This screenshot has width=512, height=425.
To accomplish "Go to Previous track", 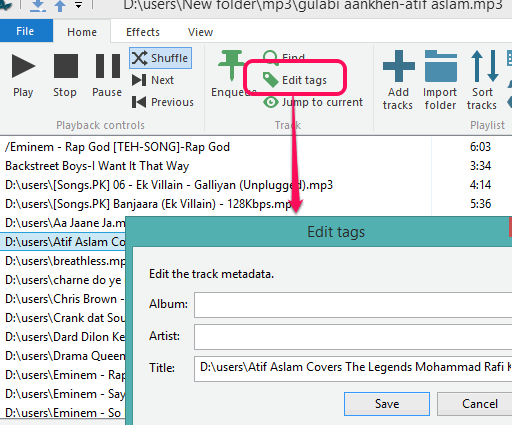I will point(163,102).
